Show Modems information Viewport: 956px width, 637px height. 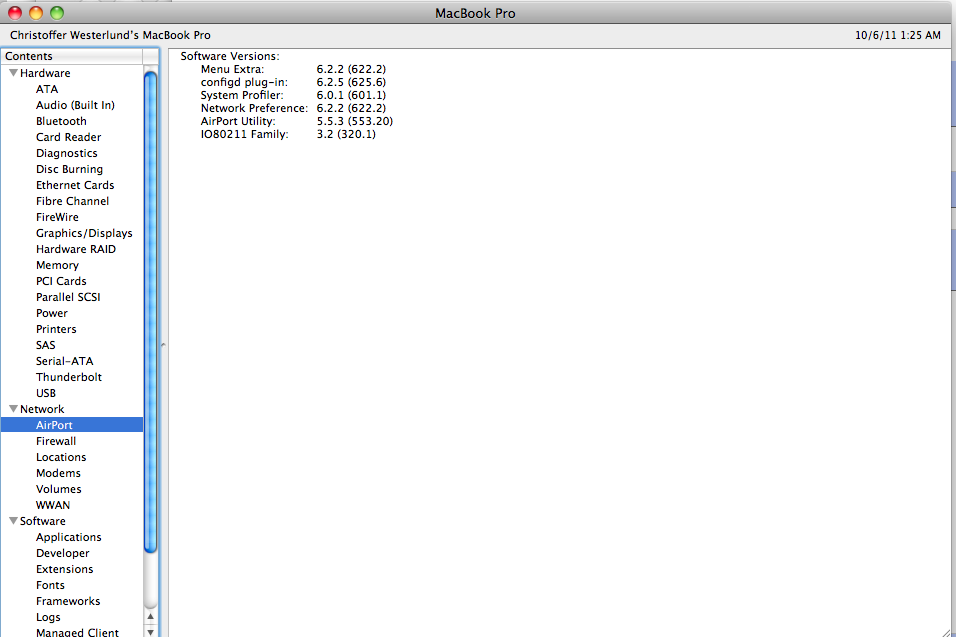(x=58, y=473)
